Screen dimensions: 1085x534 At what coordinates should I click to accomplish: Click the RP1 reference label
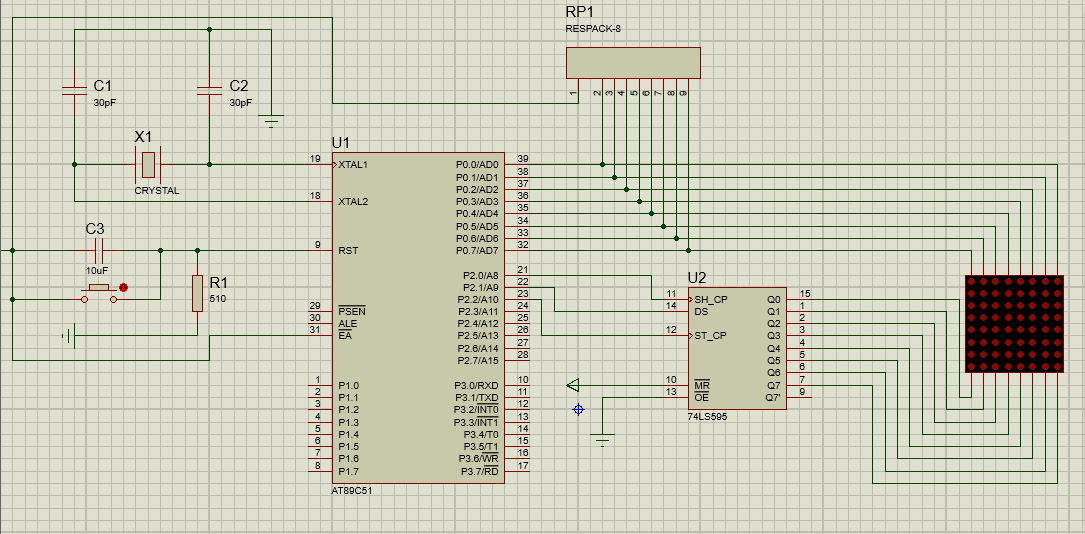click(x=580, y=12)
